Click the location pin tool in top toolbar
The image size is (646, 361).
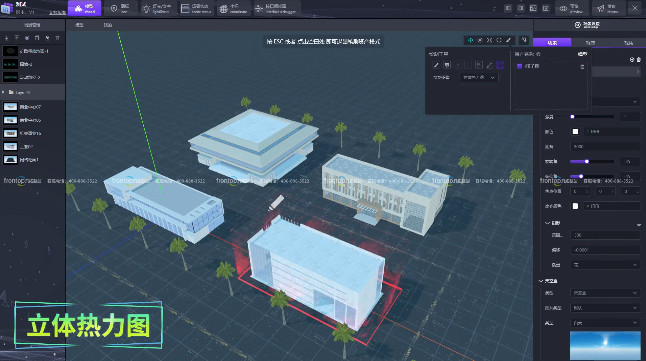(120, 8)
